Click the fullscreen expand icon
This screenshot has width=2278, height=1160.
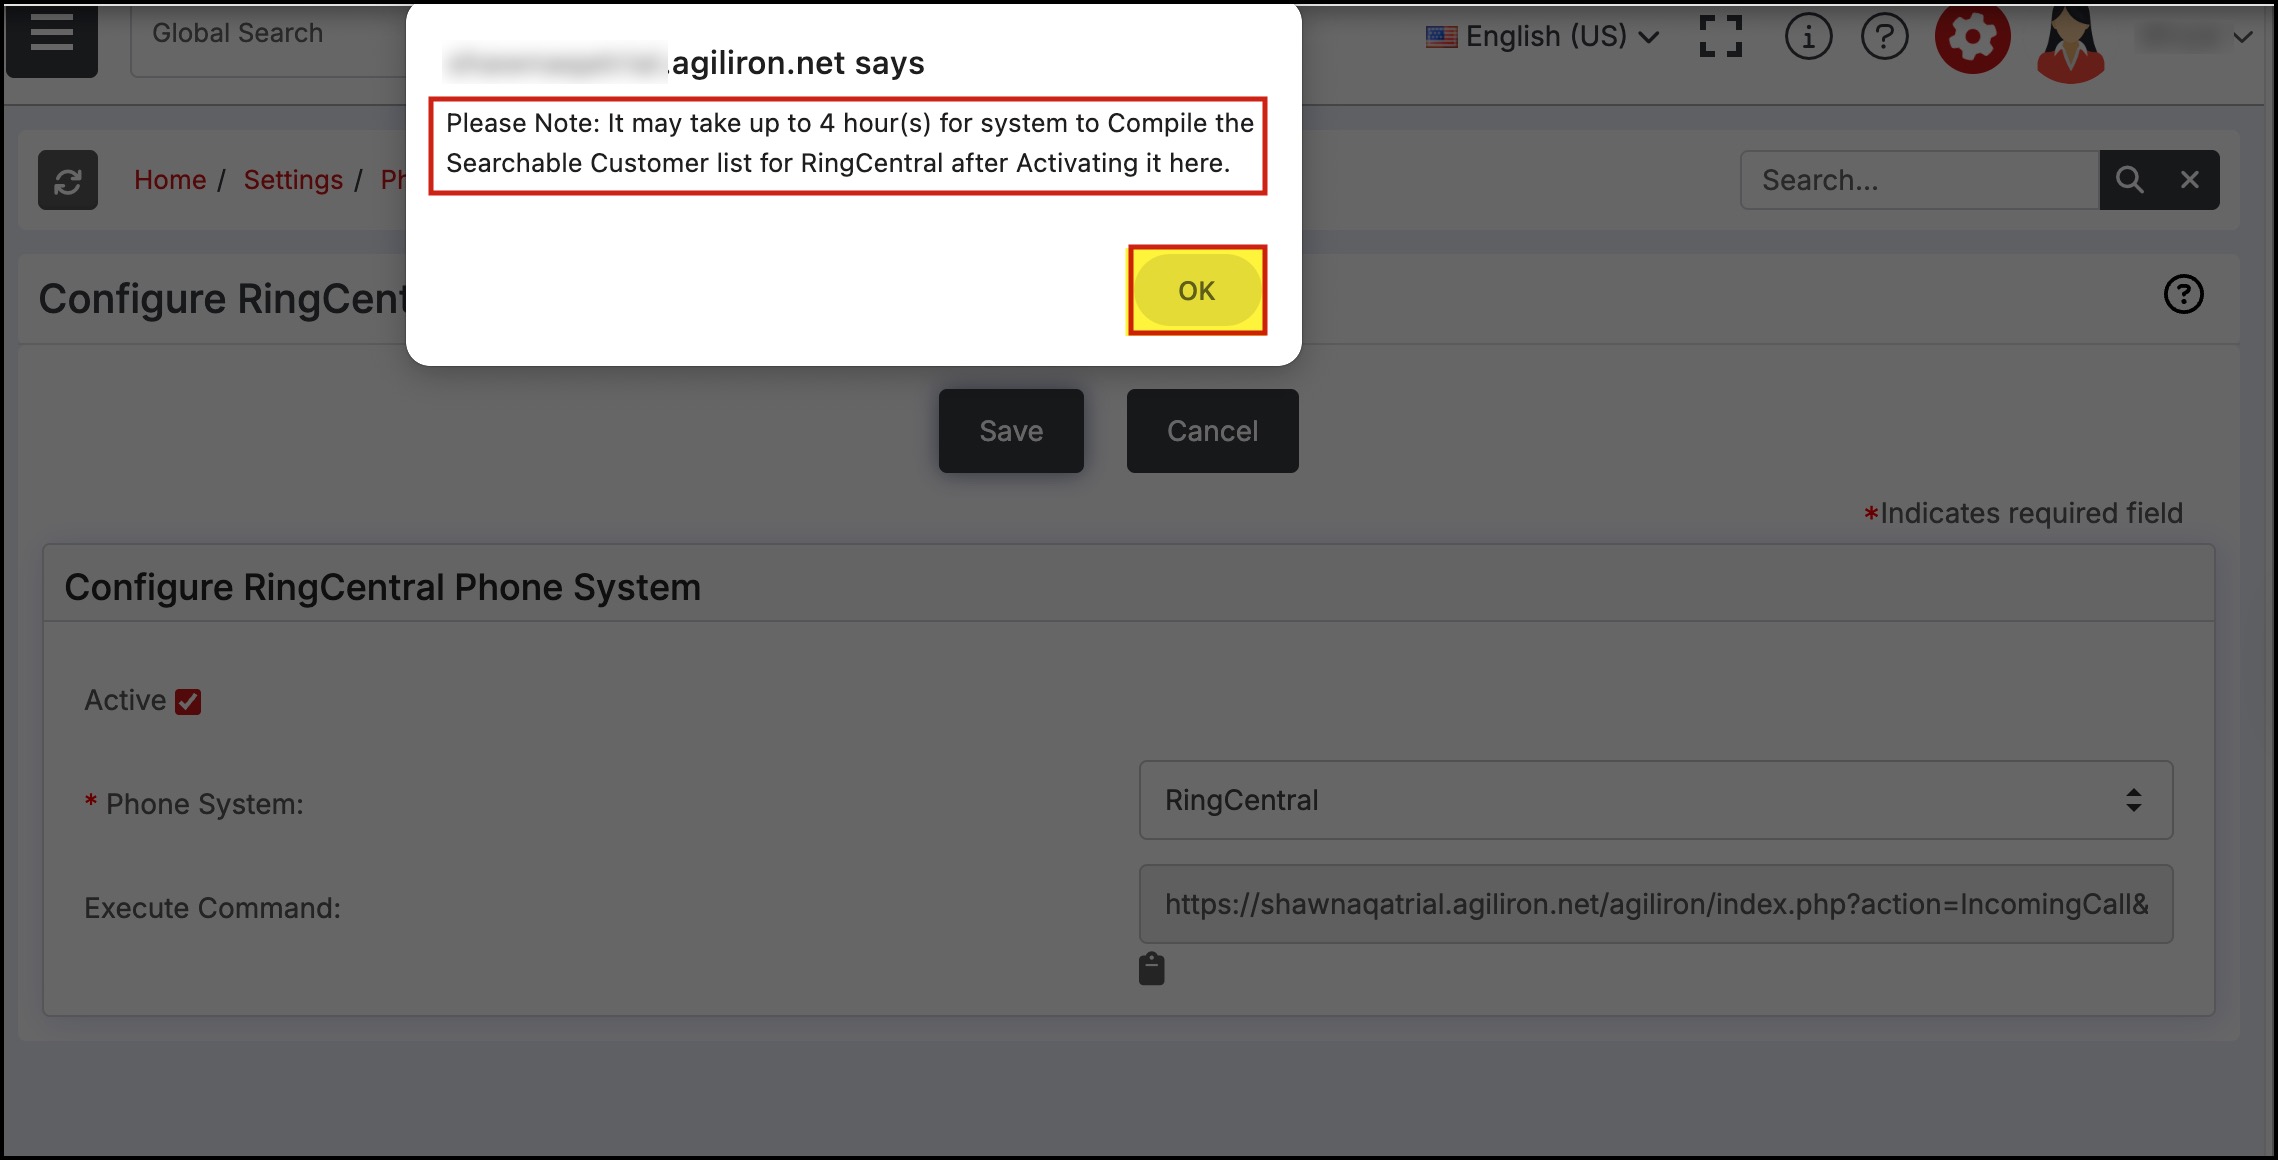(1720, 37)
